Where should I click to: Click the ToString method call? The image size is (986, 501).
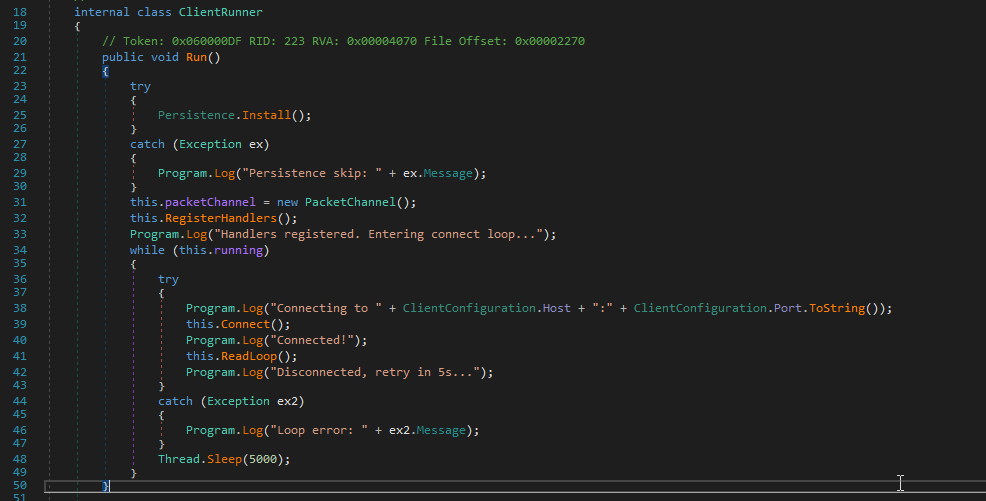coord(838,308)
